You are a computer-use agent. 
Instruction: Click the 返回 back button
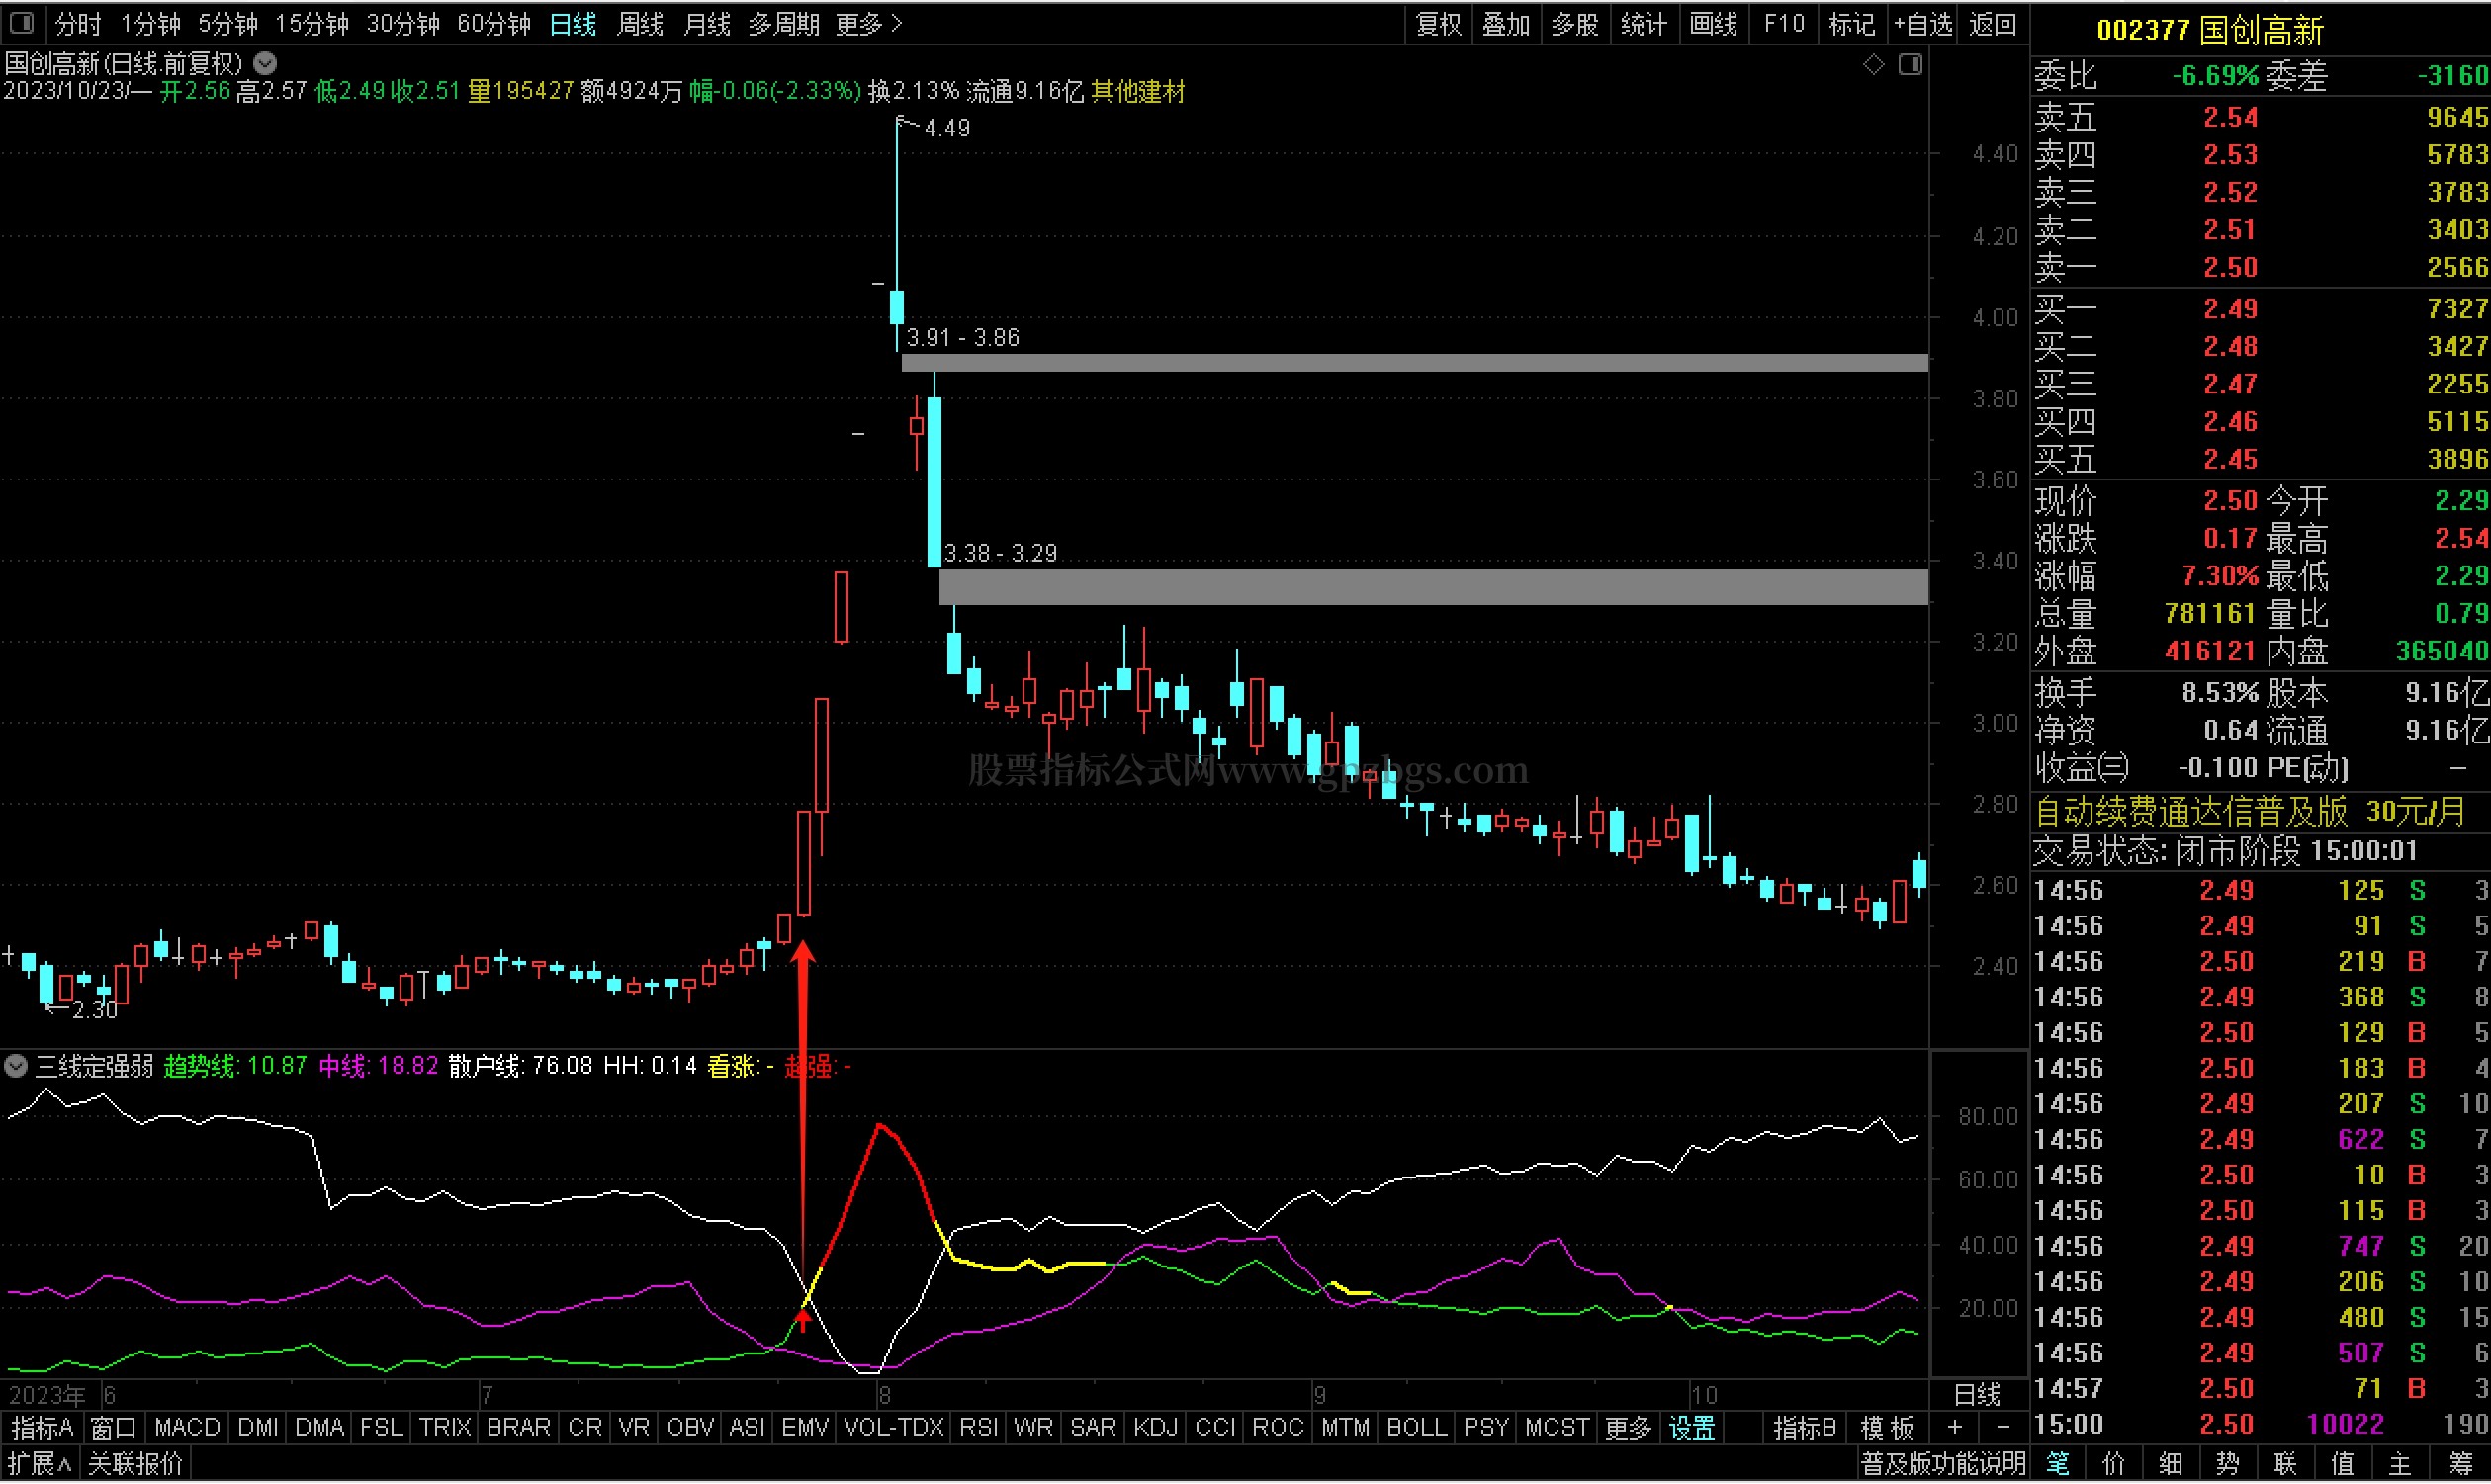click(1993, 23)
